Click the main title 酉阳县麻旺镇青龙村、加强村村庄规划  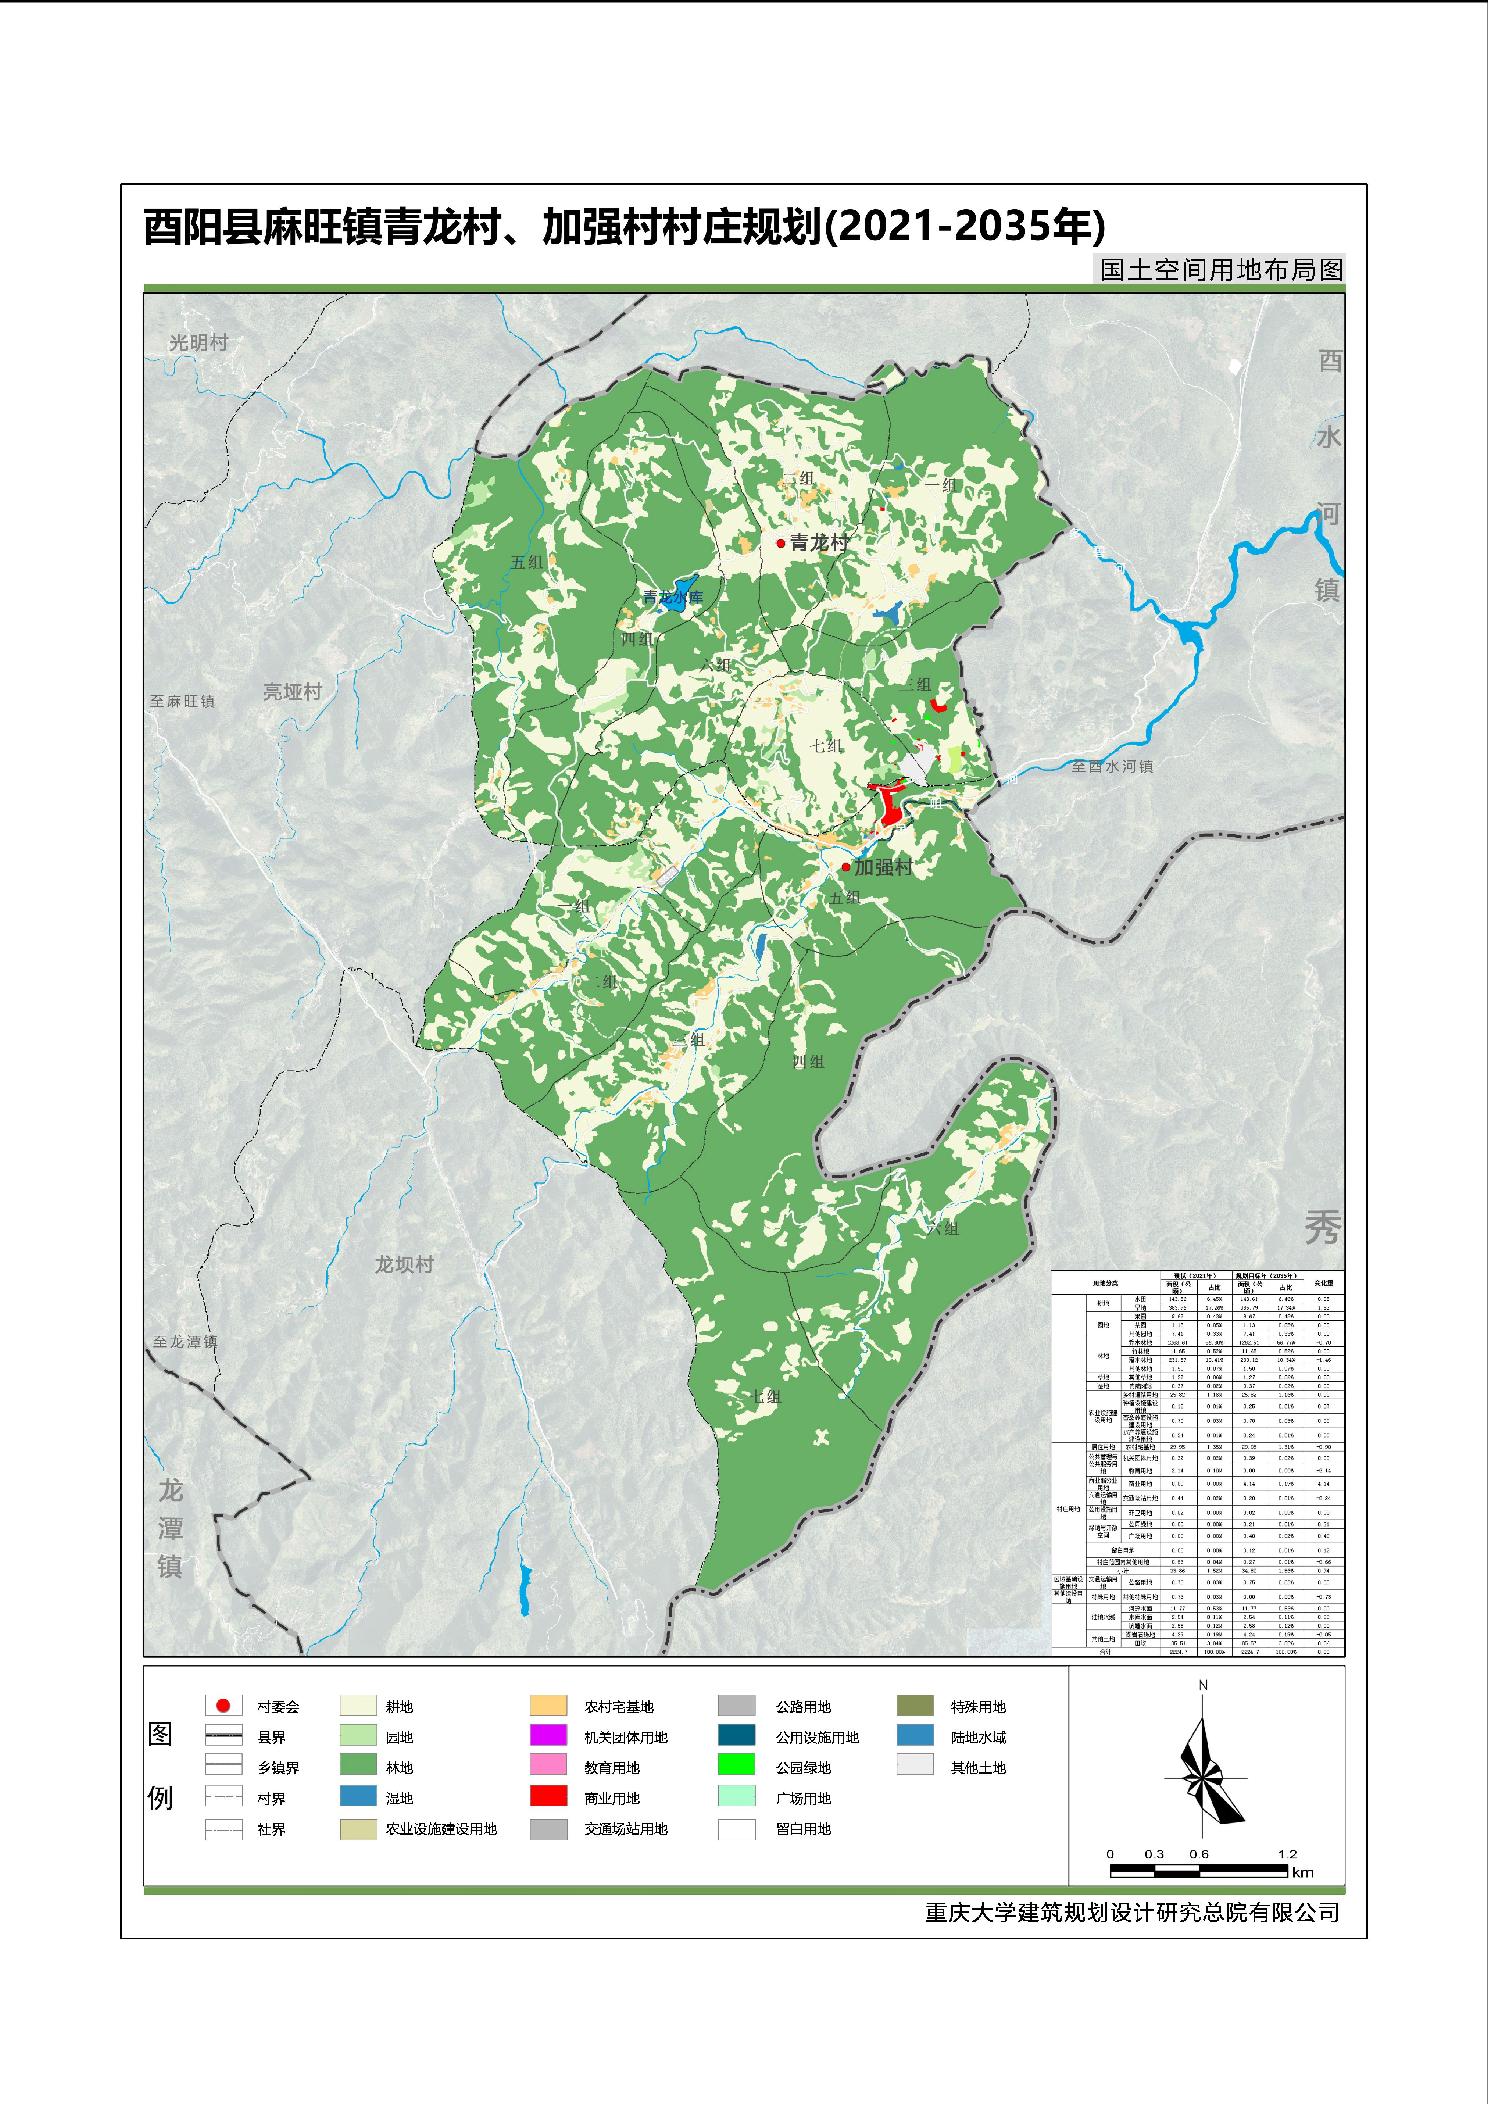(x=482, y=227)
